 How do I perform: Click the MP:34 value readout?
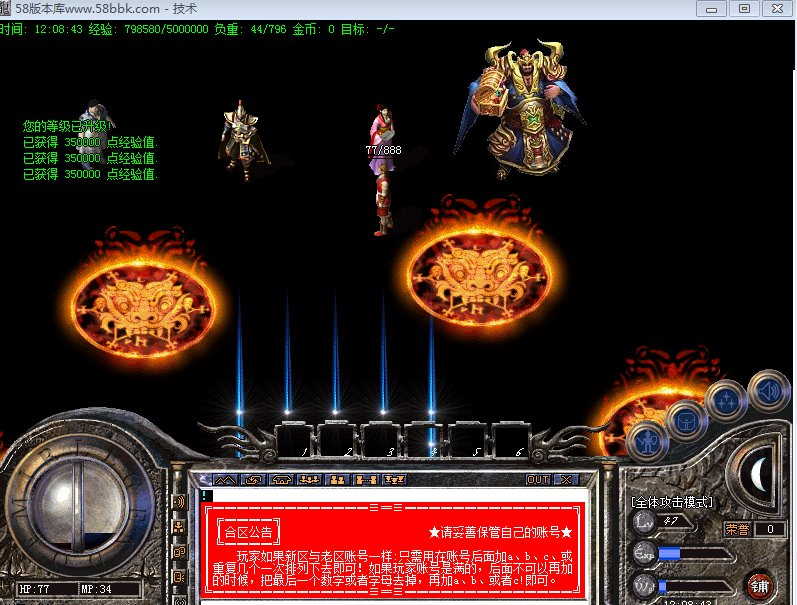pyautogui.click(x=96, y=589)
